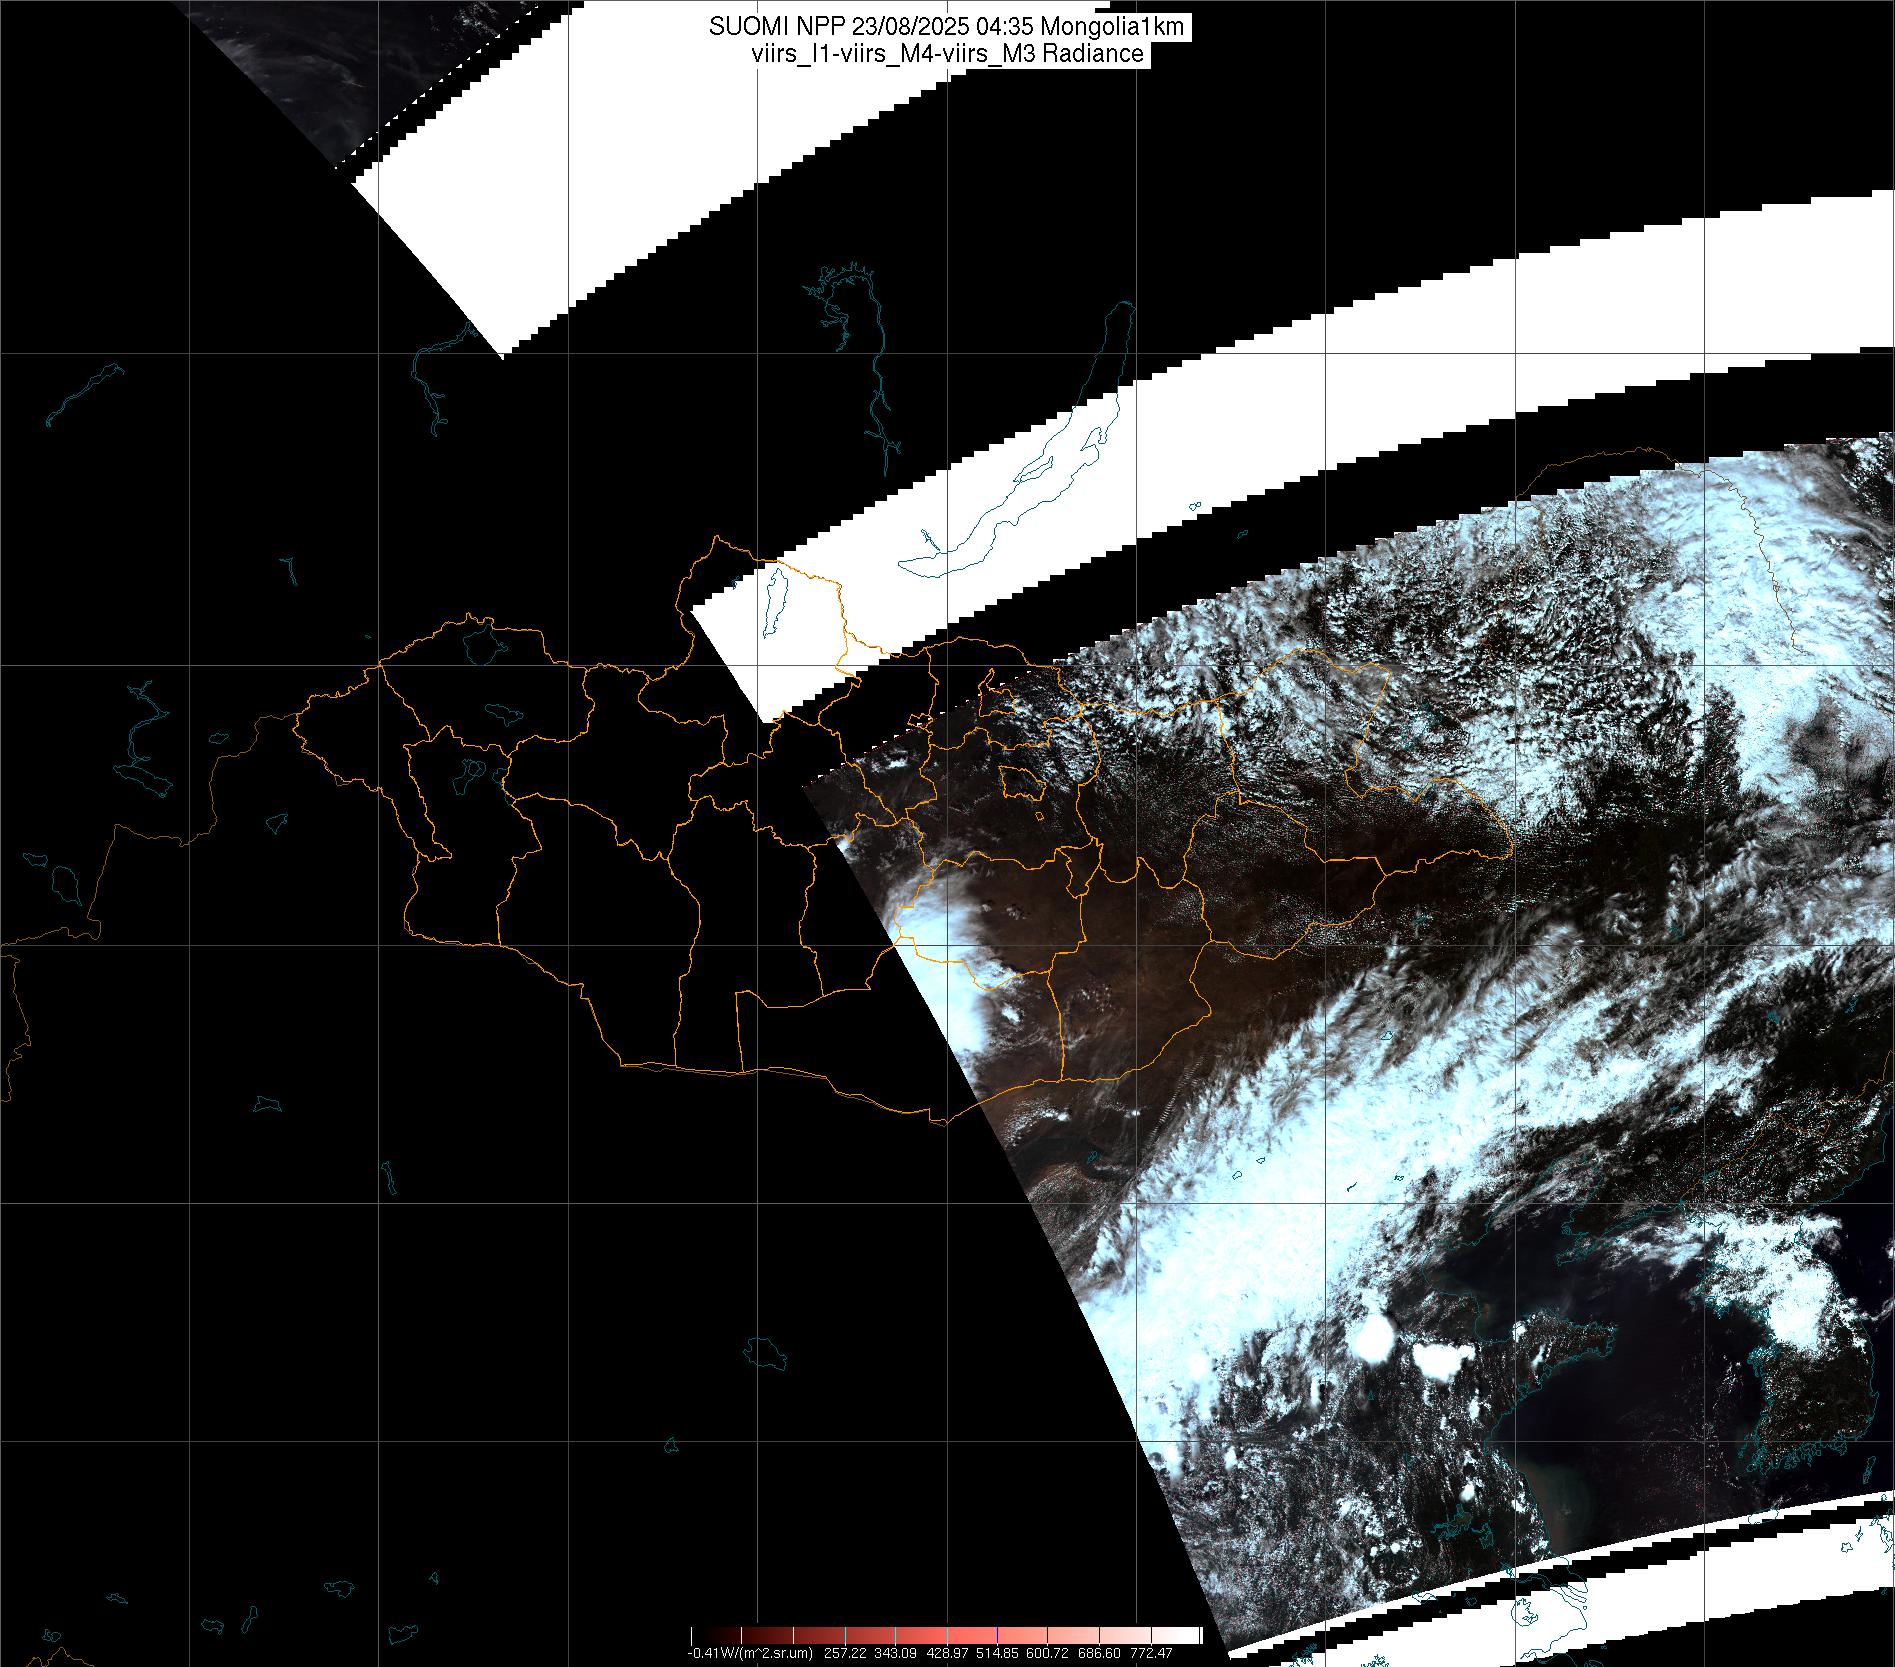Image resolution: width=1895 pixels, height=1667 pixels.
Task: Click the colorbar value "428.97"
Action: 947,1653
